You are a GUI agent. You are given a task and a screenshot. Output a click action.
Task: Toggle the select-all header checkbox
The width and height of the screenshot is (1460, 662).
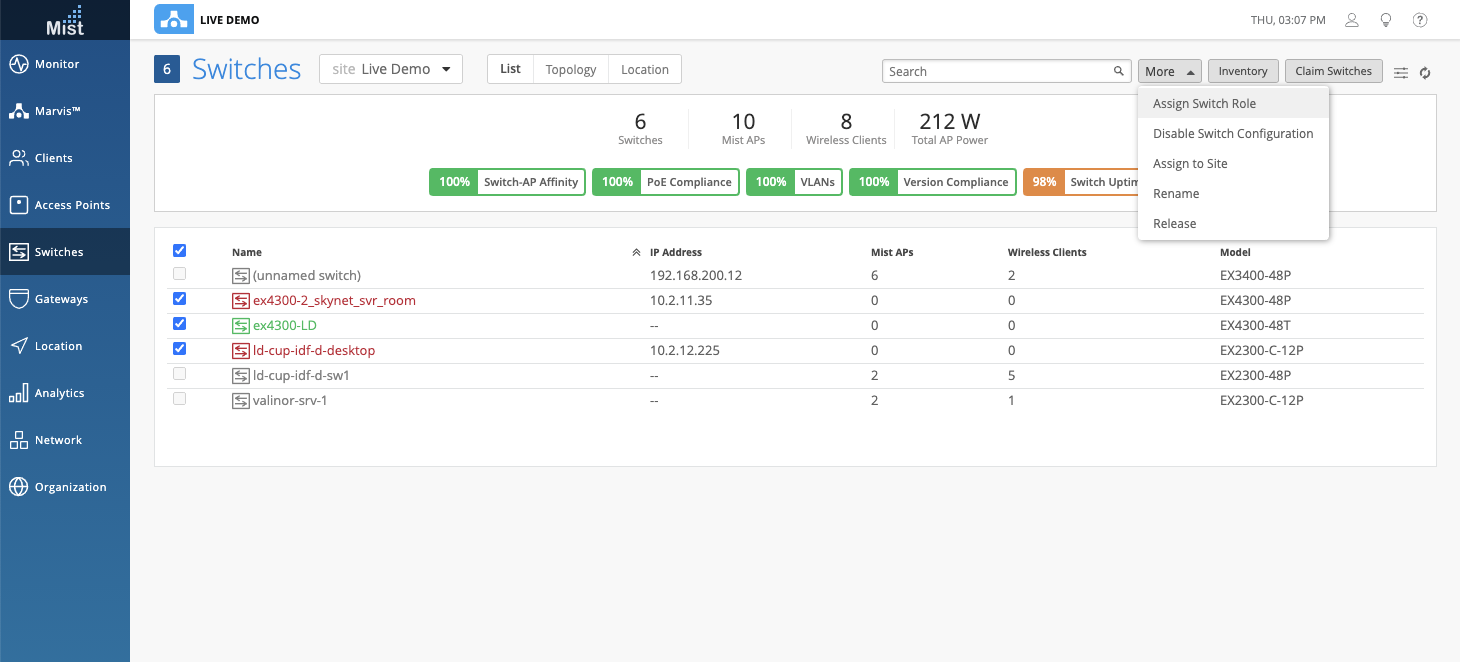(180, 251)
